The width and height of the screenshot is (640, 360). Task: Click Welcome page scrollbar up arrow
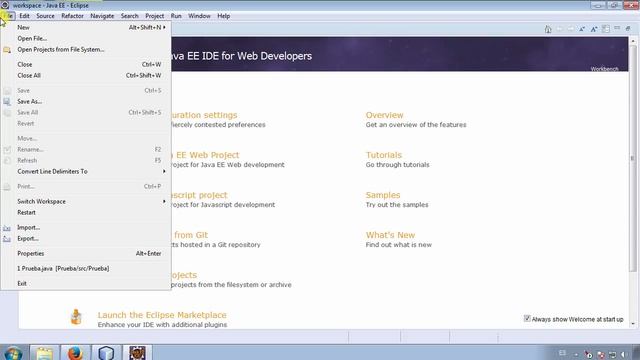click(633, 41)
